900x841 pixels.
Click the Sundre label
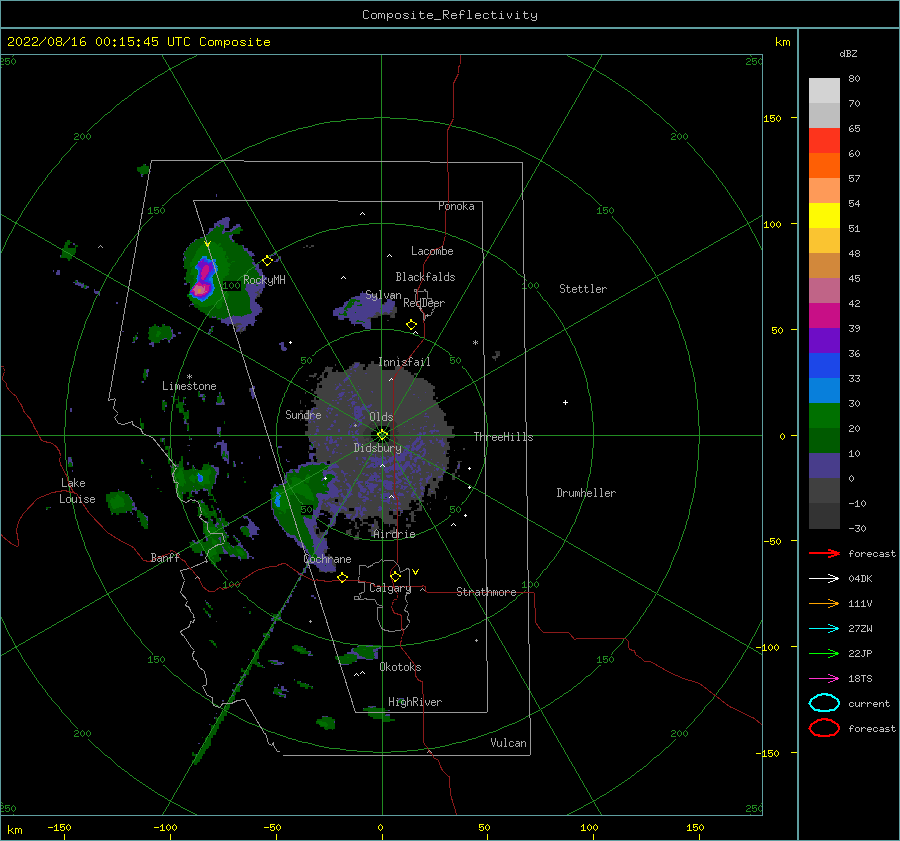point(303,415)
